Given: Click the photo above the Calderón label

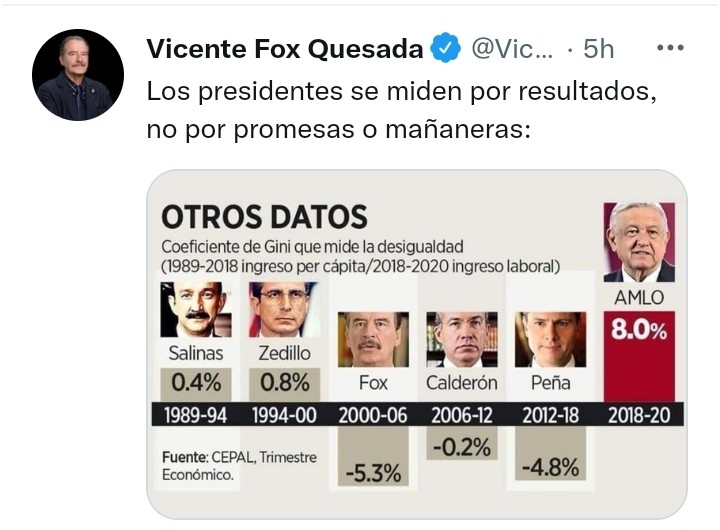Looking at the screenshot, I should [462, 339].
